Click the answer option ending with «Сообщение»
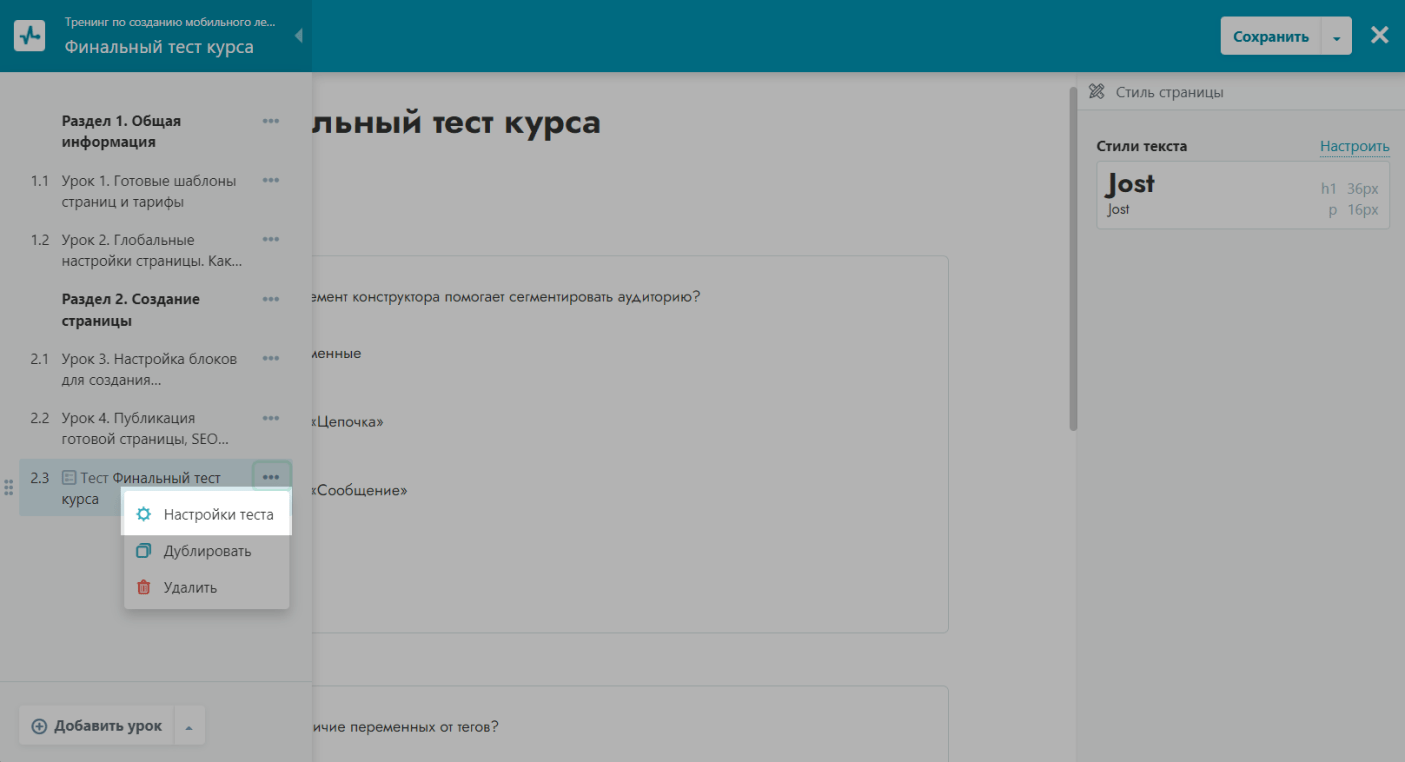This screenshot has height=762, width=1405. pos(360,491)
